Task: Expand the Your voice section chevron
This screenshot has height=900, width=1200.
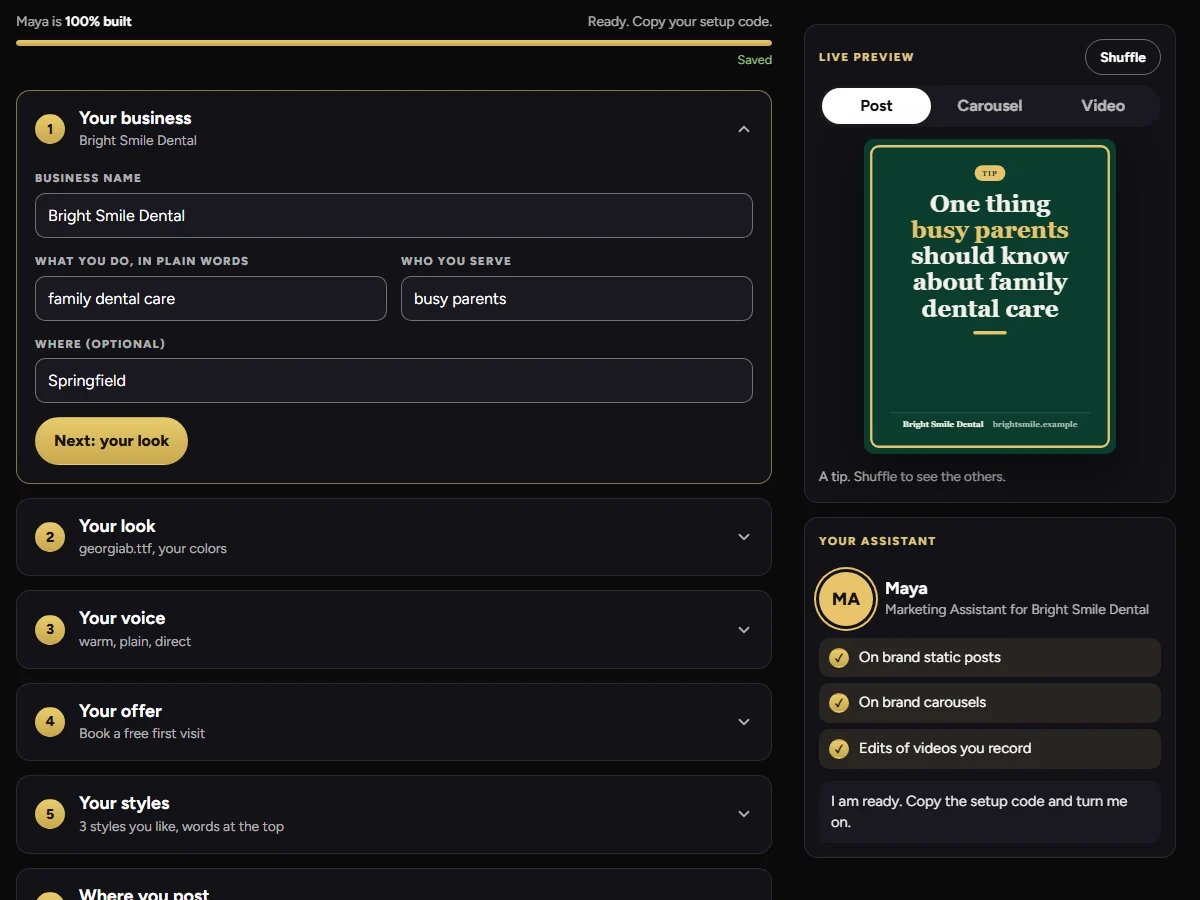Action: pyautogui.click(x=744, y=630)
